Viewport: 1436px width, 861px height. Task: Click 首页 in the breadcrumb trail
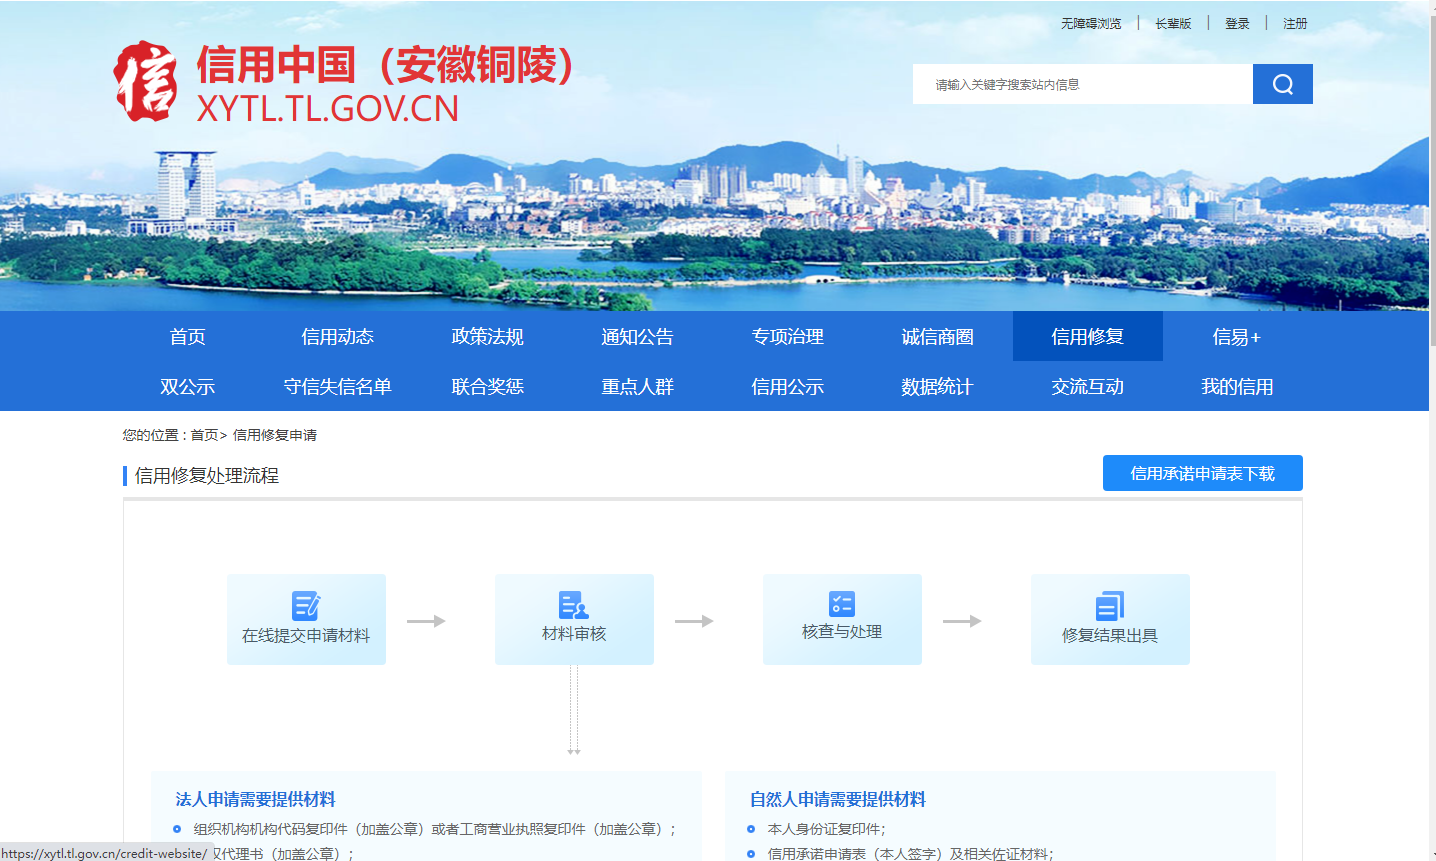pos(204,435)
